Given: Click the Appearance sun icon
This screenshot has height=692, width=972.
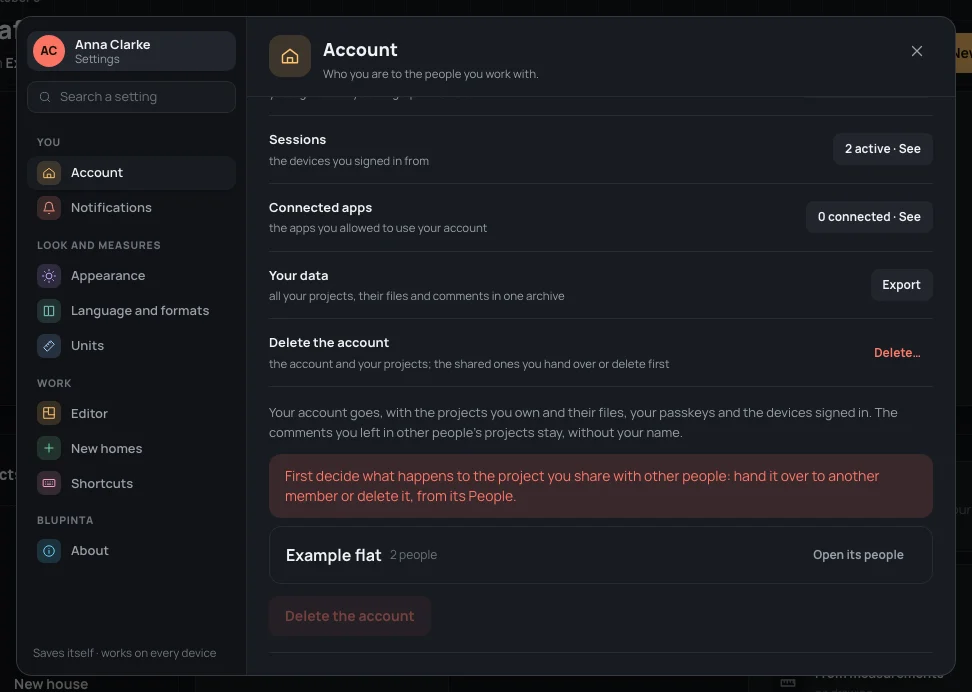Looking at the screenshot, I should pos(49,276).
